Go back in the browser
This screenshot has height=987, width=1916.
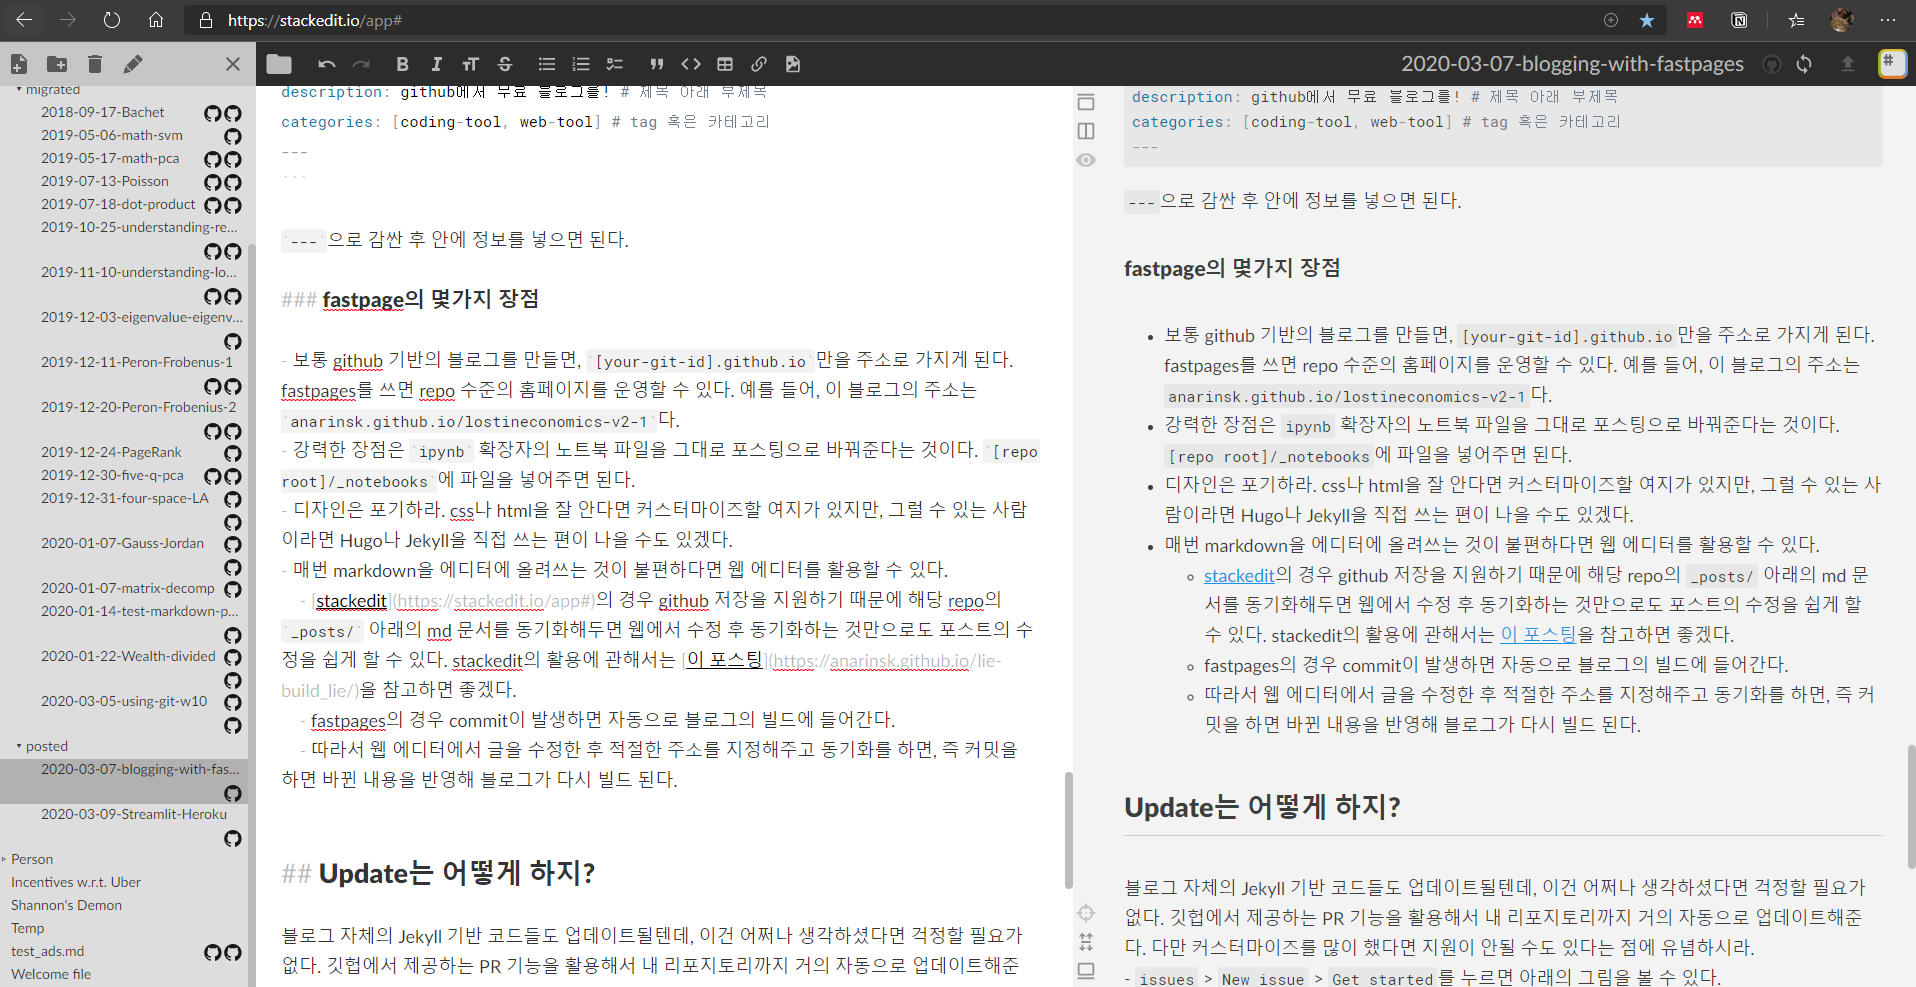(x=24, y=20)
